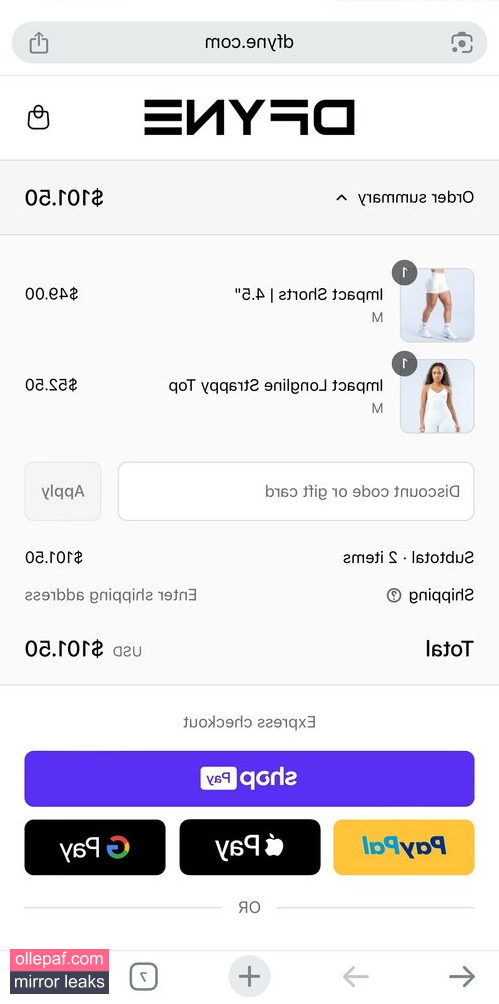Choose Google Pay express checkout
Screen dimensions: 499x1004
(x=95, y=847)
